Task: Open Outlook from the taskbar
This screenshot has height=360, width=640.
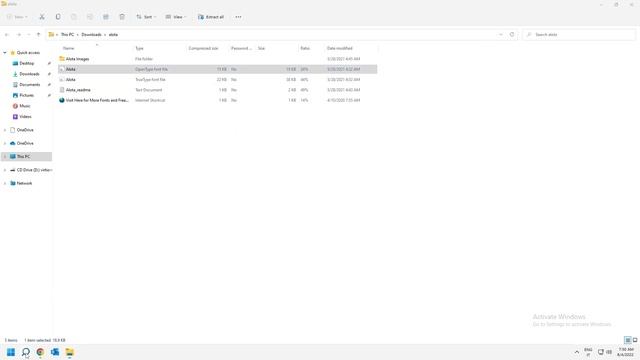Action: point(55,352)
